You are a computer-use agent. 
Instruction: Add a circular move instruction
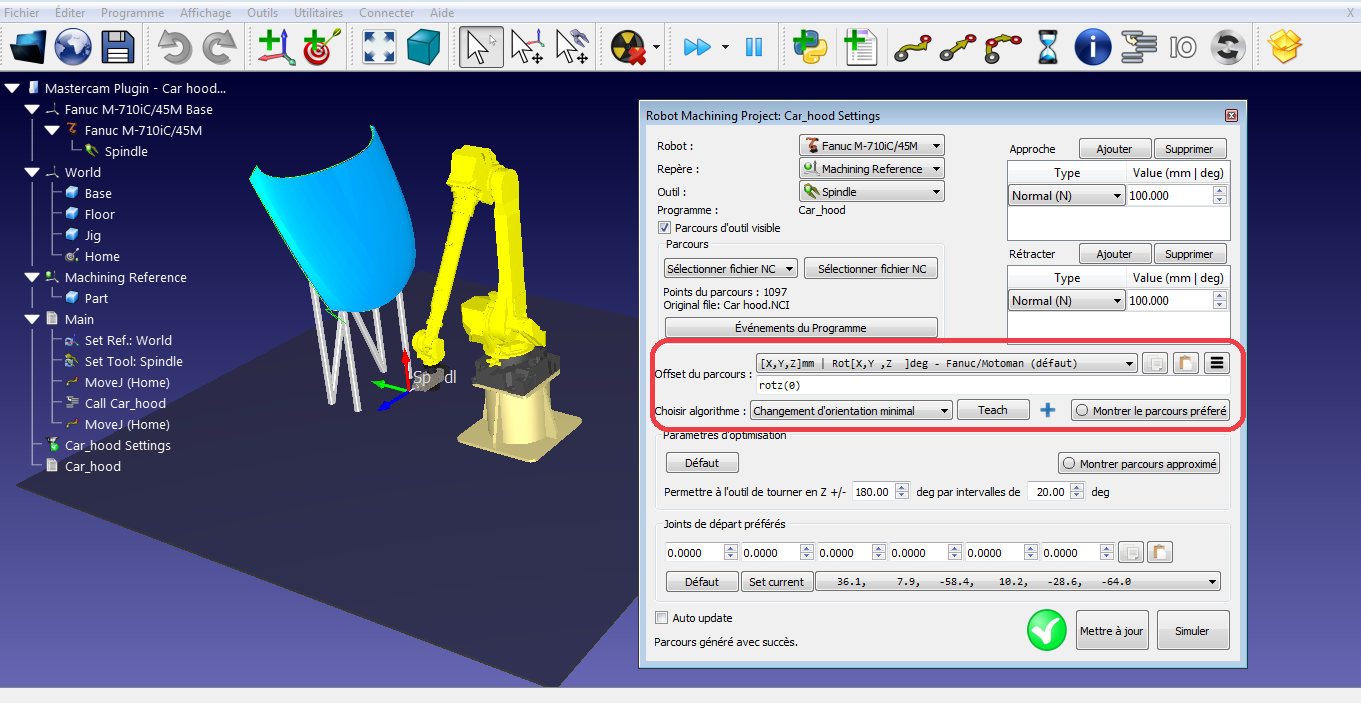coord(1003,47)
